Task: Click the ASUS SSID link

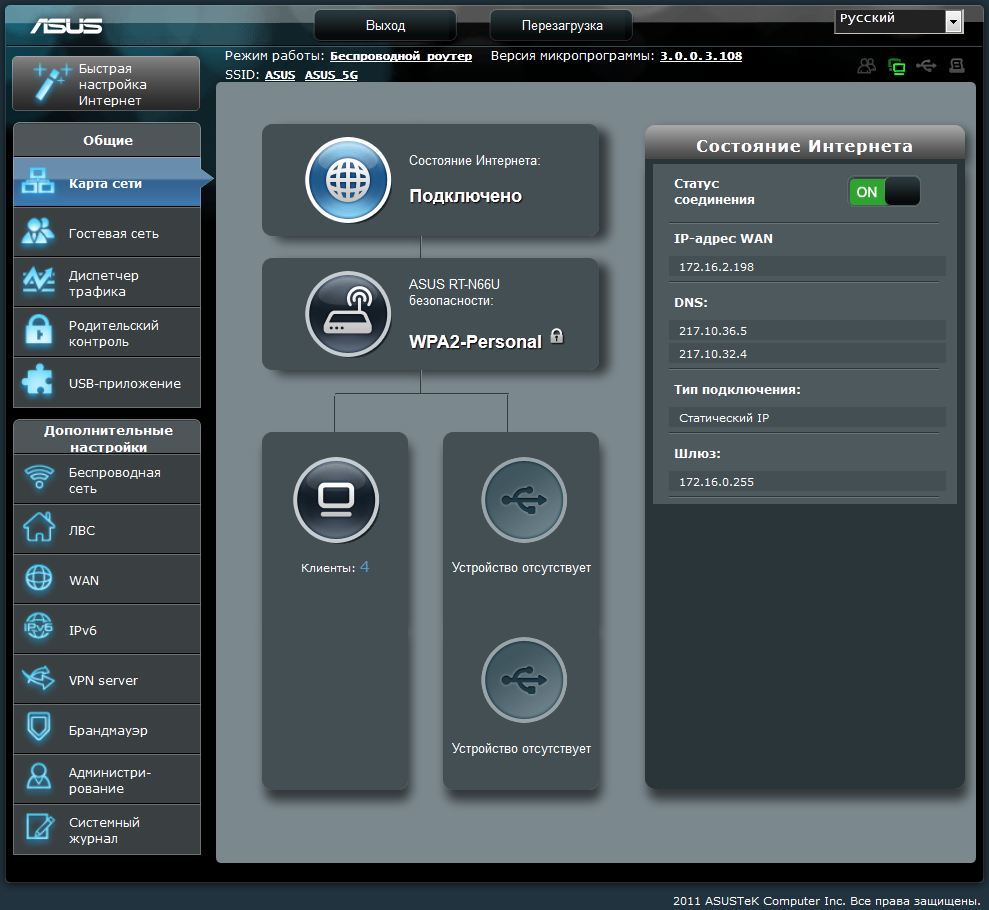Action: pyautogui.click(x=280, y=75)
